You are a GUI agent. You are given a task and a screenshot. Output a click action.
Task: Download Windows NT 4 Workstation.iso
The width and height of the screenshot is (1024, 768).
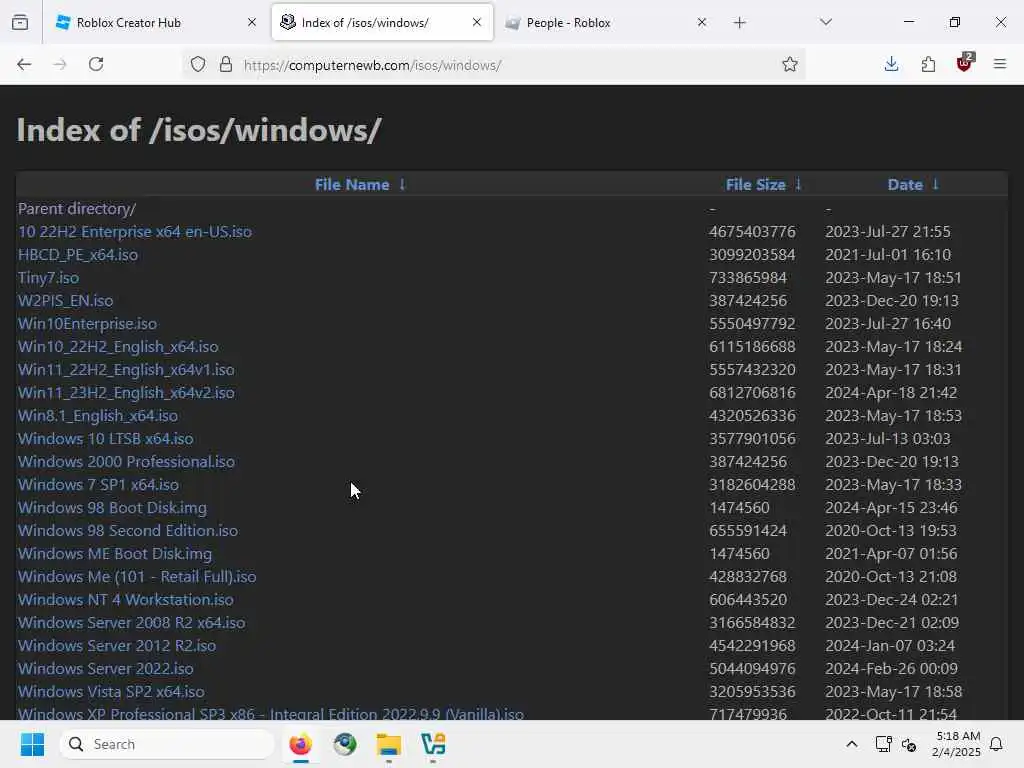[x=125, y=600]
